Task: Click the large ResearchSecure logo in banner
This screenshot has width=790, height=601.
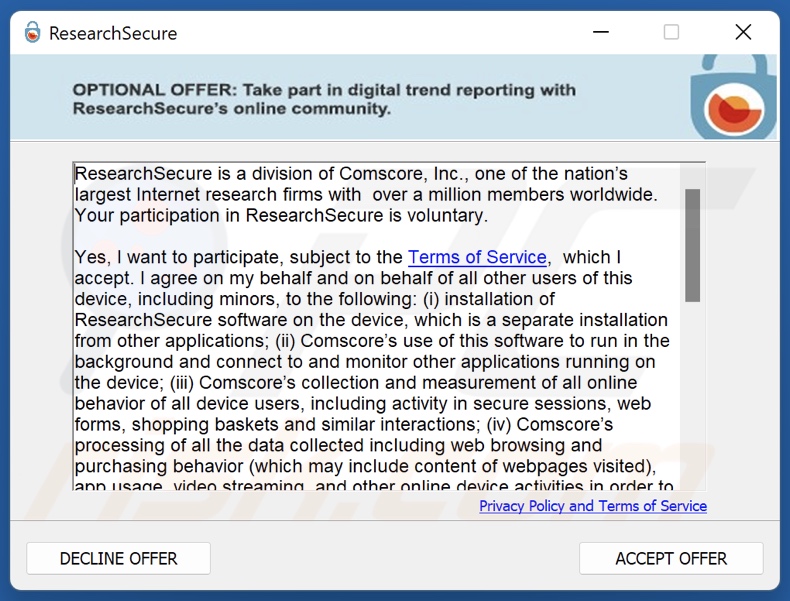Action: tap(733, 98)
